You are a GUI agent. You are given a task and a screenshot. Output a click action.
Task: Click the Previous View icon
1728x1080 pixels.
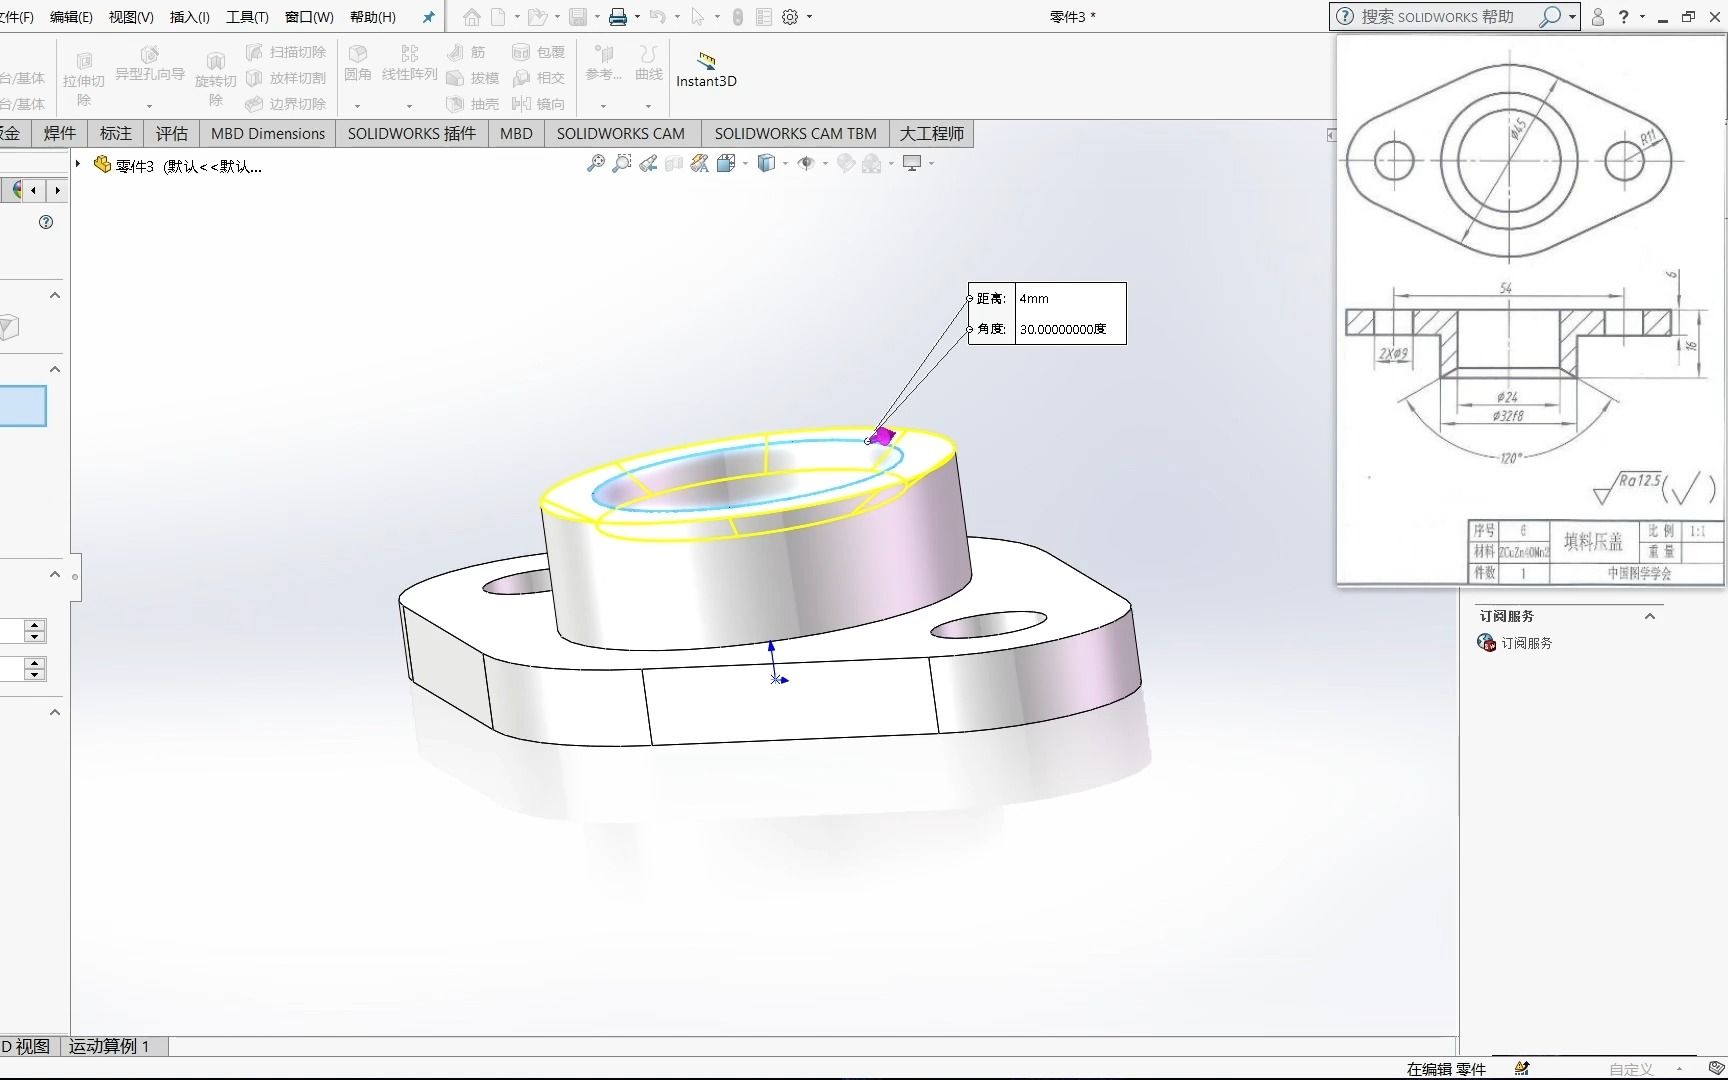[648, 163]
